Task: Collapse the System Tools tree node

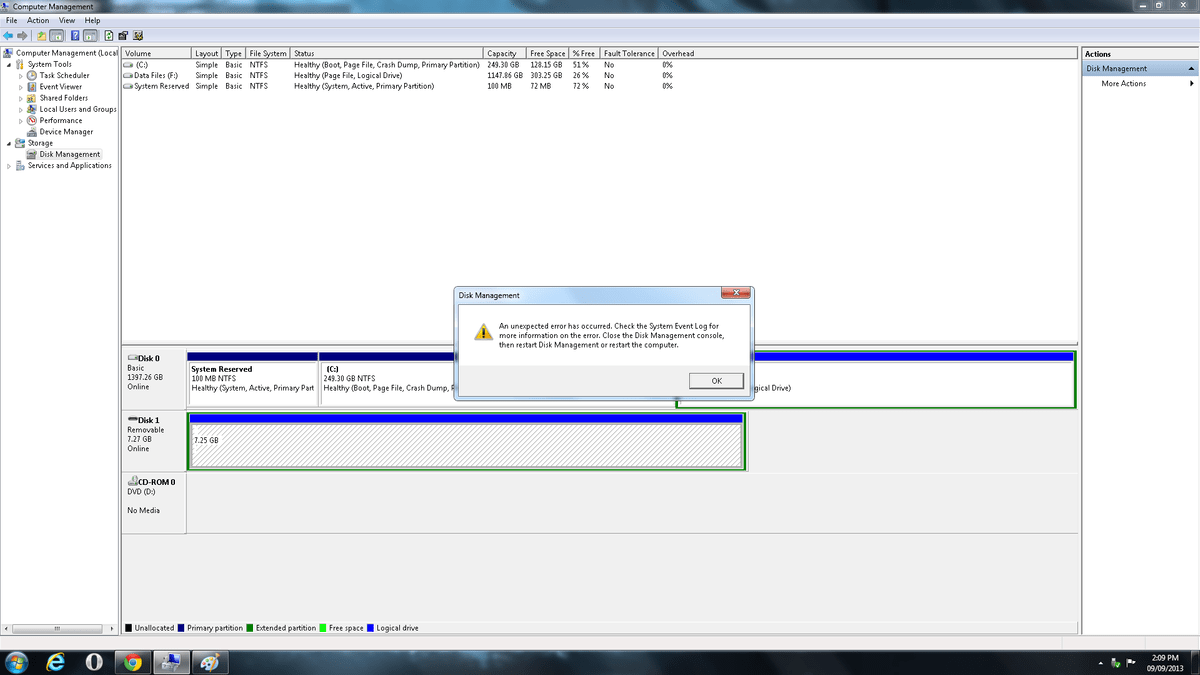Action: [x=9, y=64]
